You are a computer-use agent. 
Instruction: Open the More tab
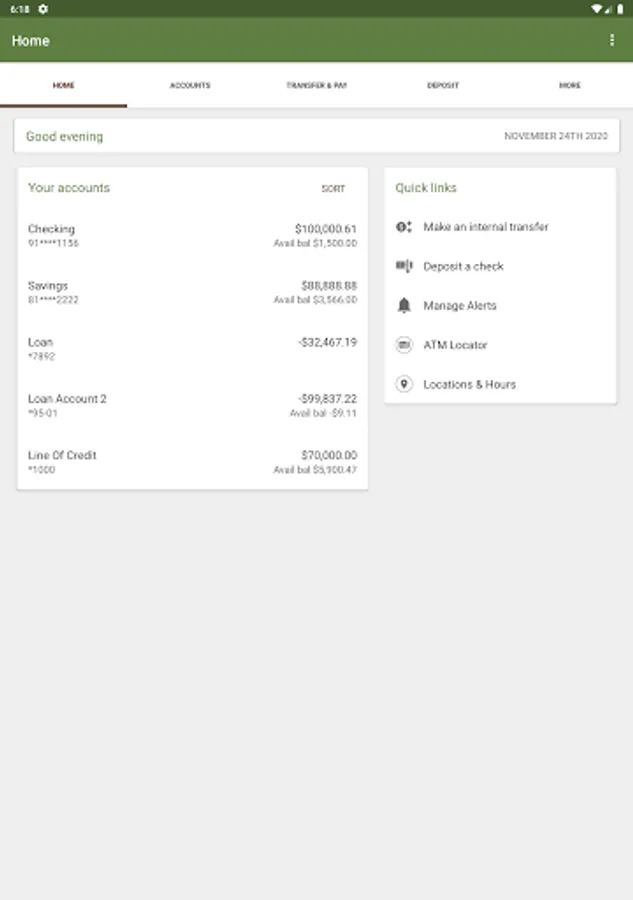570,85
